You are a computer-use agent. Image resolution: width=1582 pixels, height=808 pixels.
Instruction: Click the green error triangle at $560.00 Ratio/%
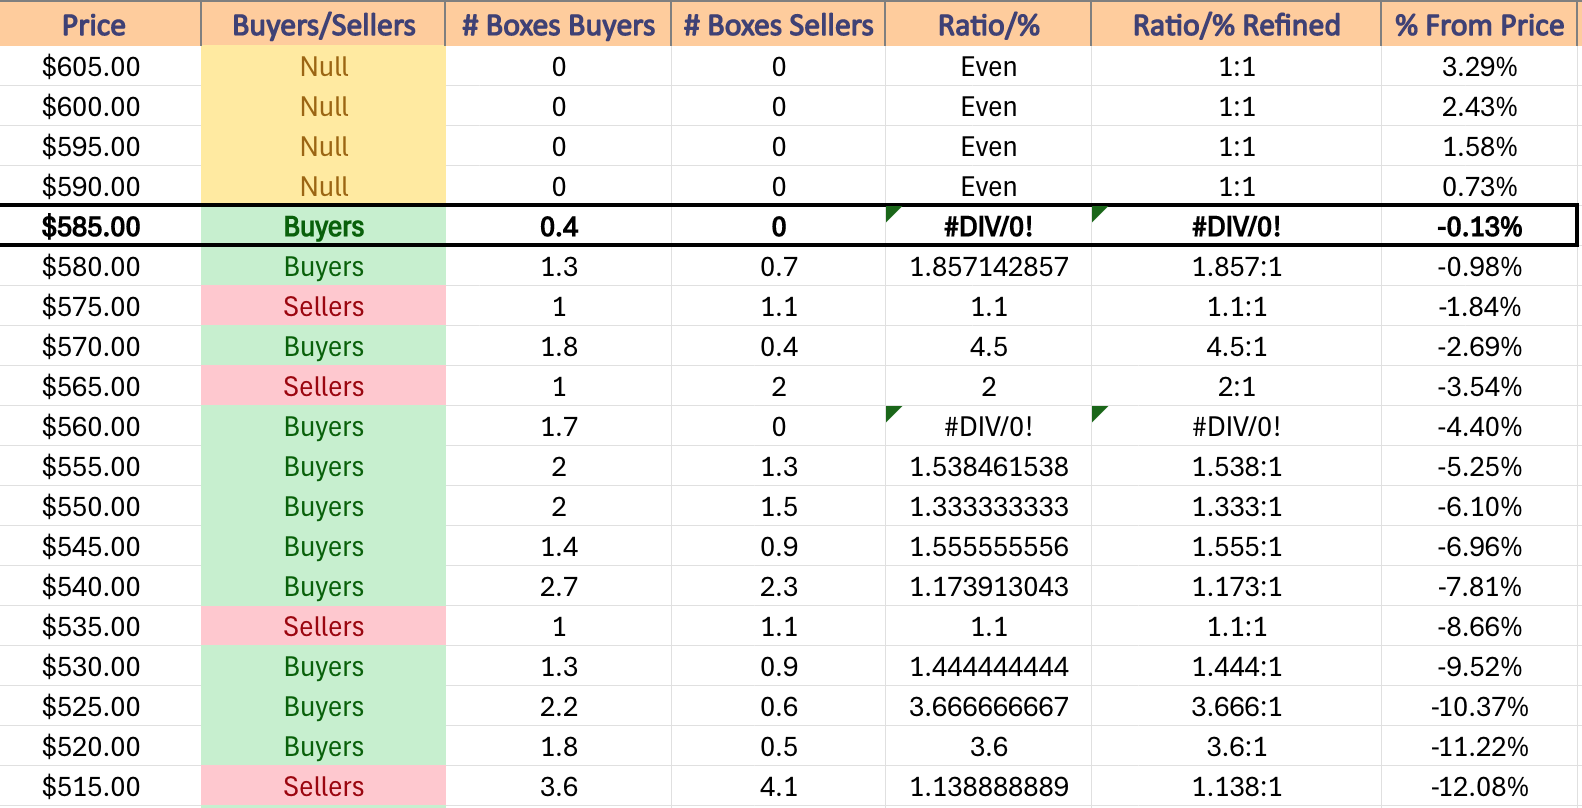click(892, 412)
